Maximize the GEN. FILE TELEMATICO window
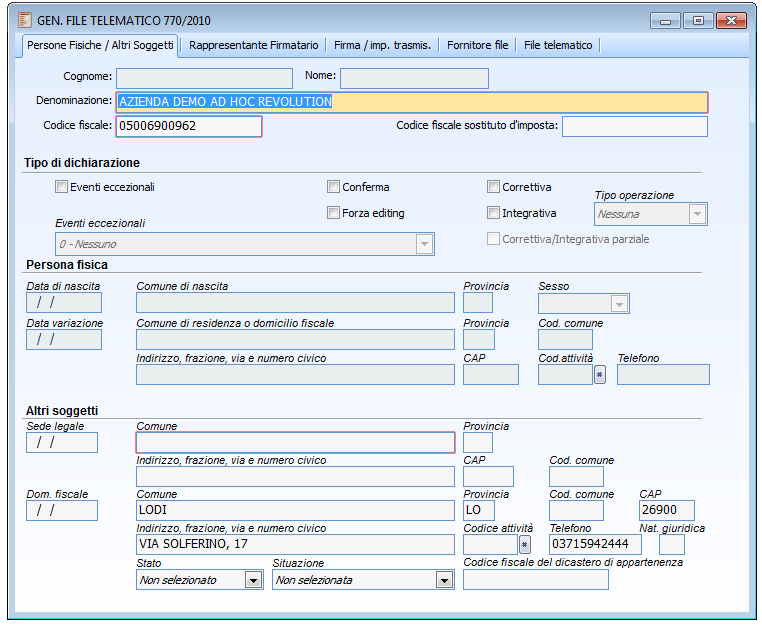This screenshot has width=762, height=625. (x=698, y=21)
